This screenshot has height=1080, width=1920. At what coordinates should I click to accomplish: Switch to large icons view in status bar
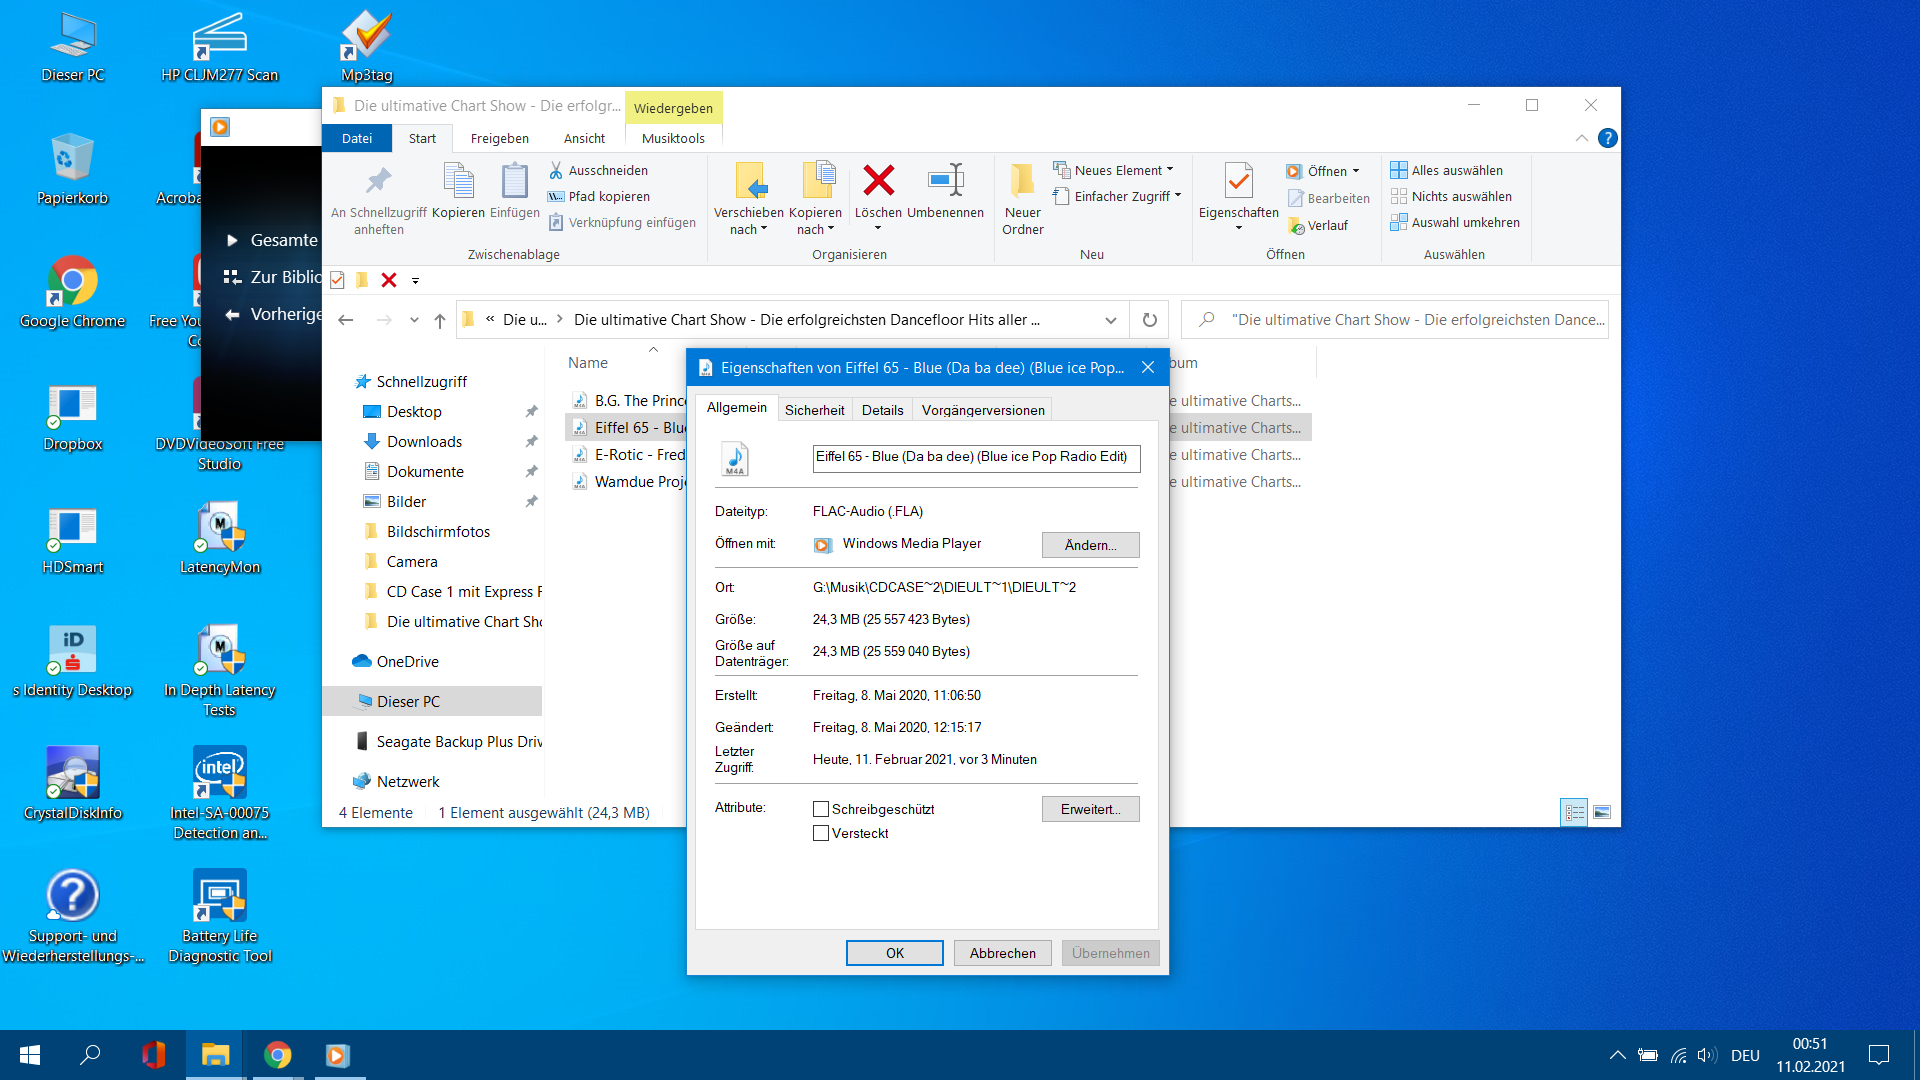pyautogui.click(x=1602, y=812)
